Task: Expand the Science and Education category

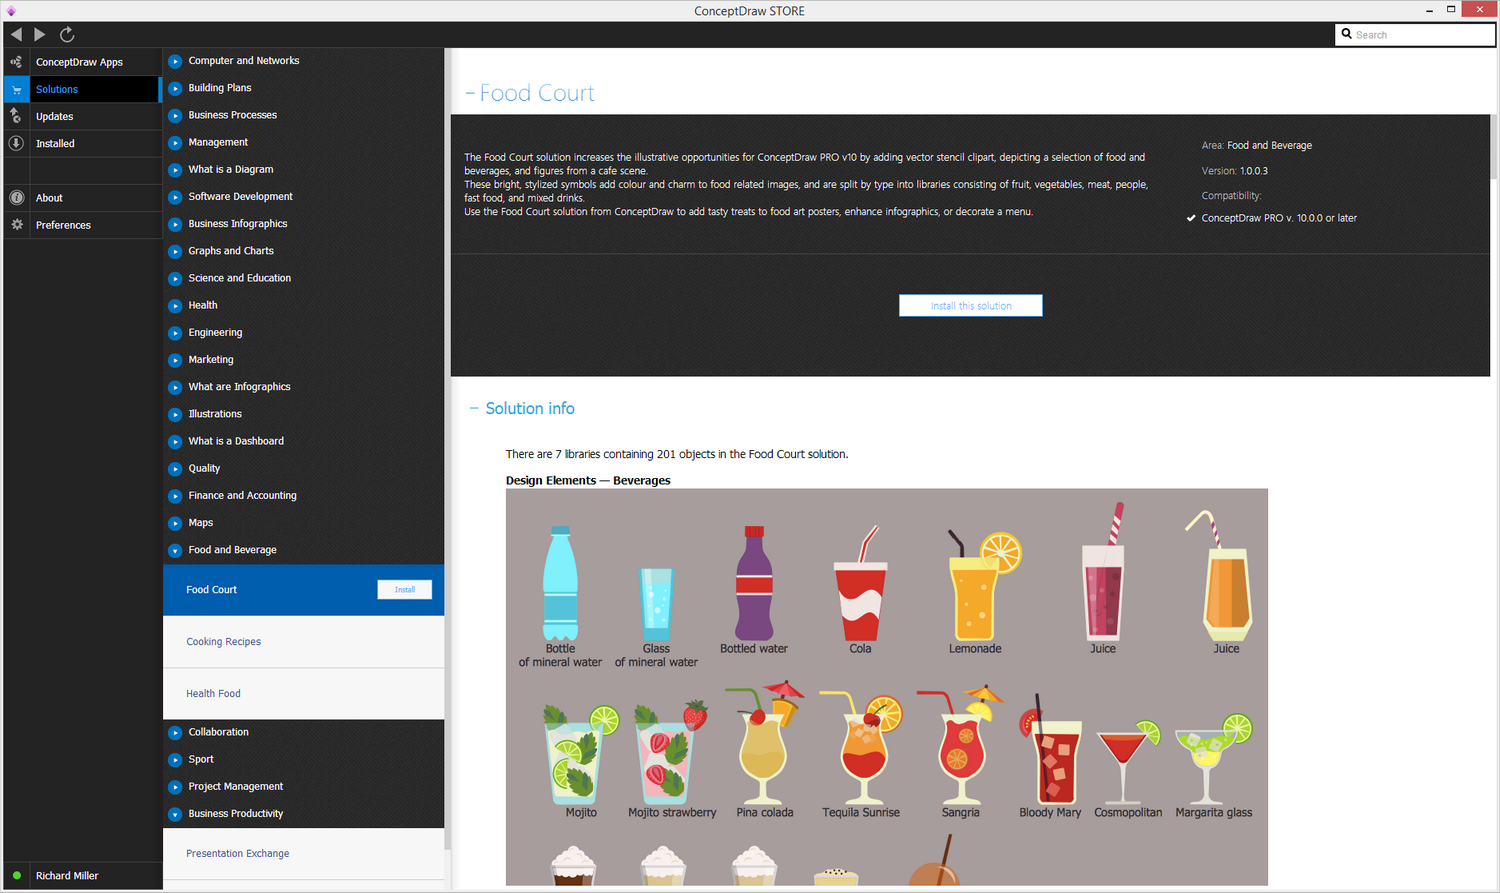Action: click(175, 278)
